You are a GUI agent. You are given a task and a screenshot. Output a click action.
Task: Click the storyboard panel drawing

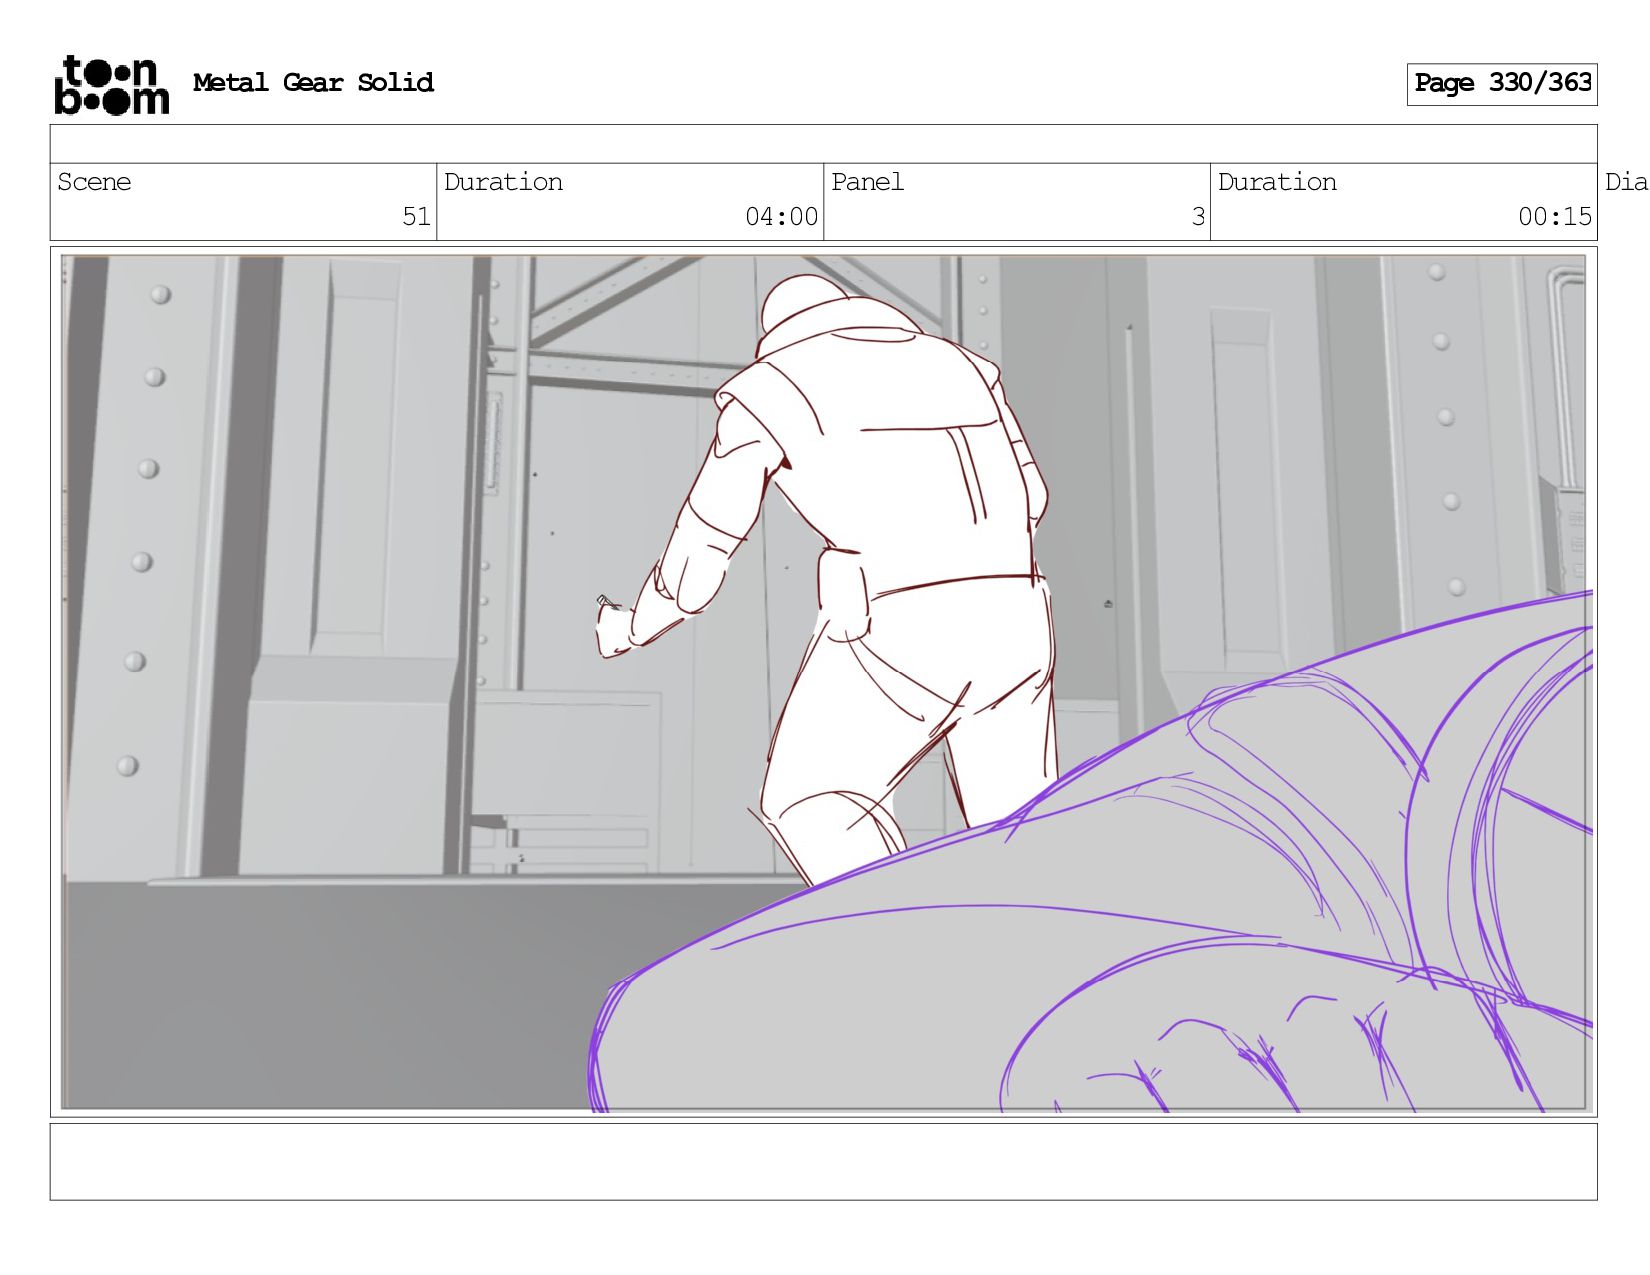824,683
